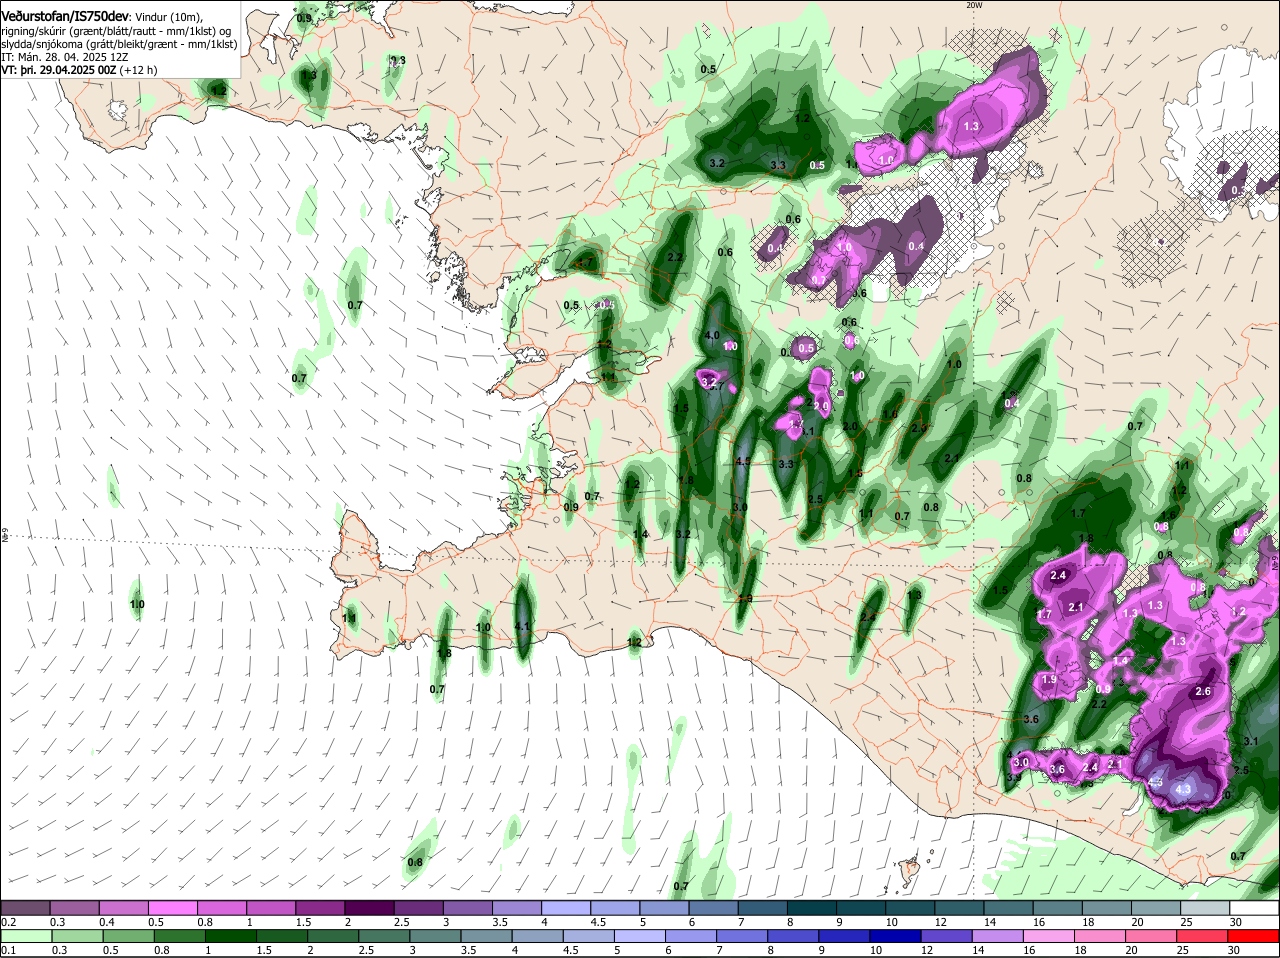
Task: Click the Veðurstofan/IS750dev title text
Action: point(64,17)
